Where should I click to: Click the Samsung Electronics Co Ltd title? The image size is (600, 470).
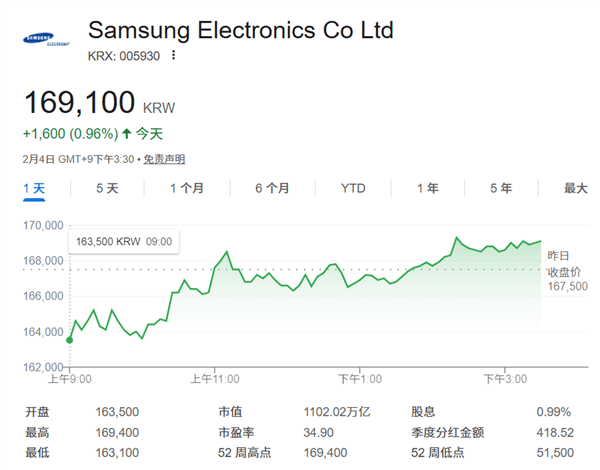point(240,29)
